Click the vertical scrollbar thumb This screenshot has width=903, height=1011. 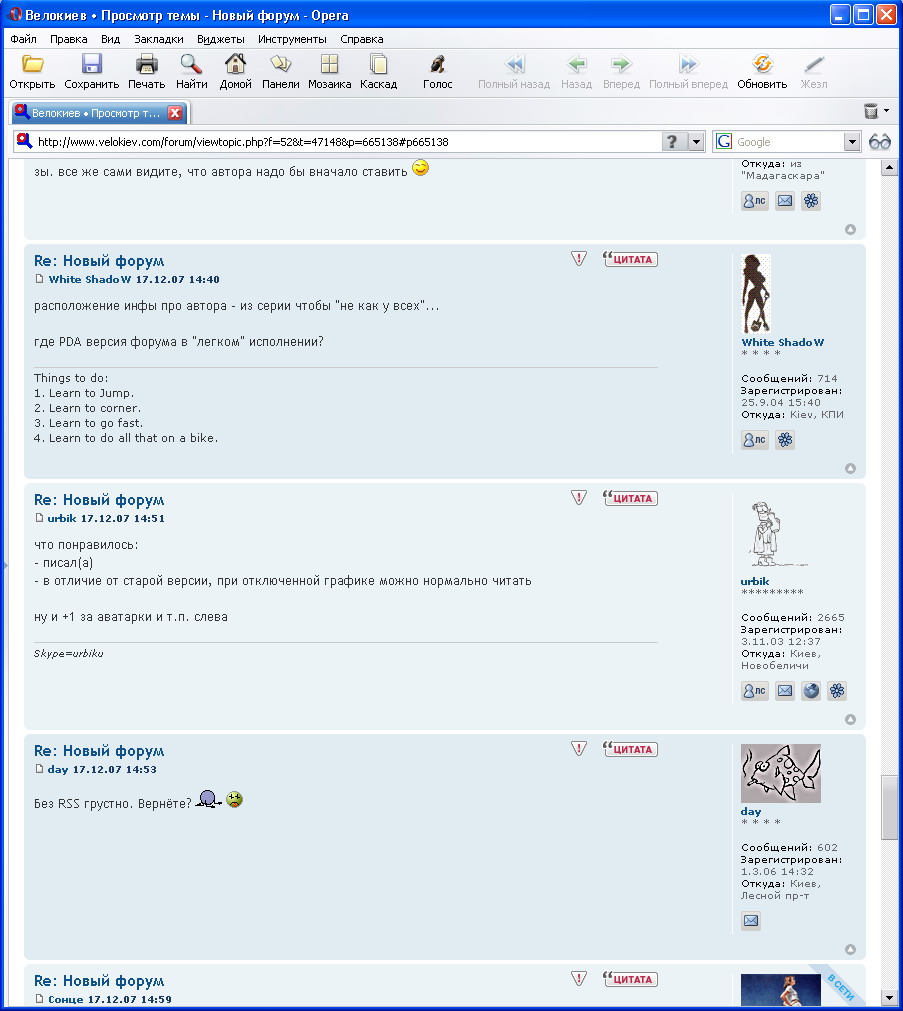(x=889, y=807)
